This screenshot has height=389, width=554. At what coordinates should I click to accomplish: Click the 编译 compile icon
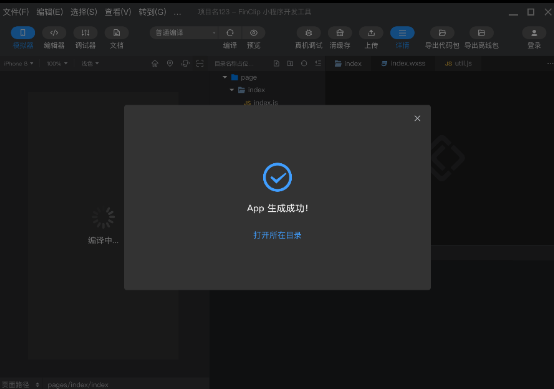pos(230,33)
